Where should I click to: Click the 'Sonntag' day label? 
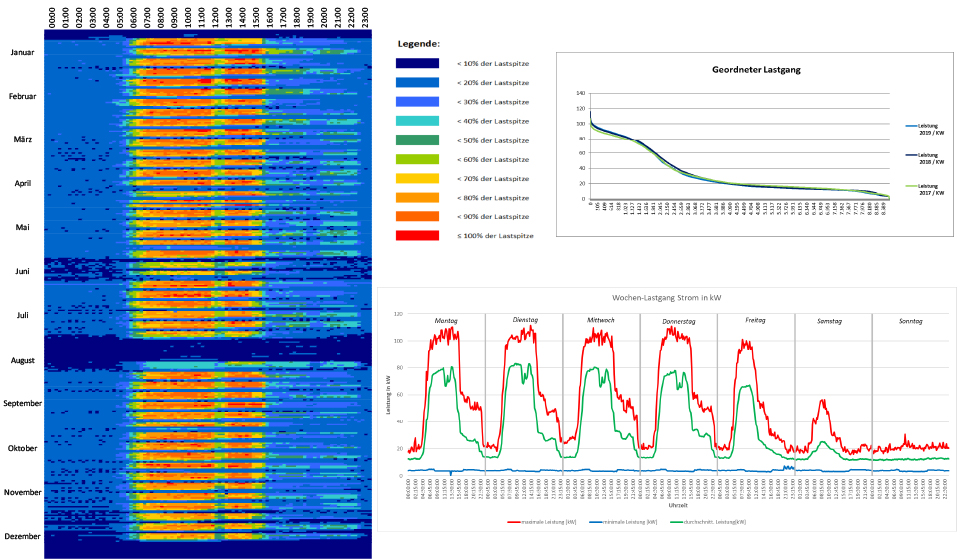(x=910, y=320)
